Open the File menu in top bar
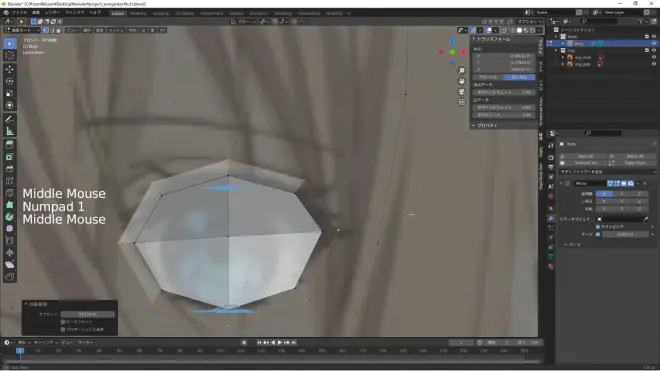This screenshot has width=660, height=371. tap(19, 13)
